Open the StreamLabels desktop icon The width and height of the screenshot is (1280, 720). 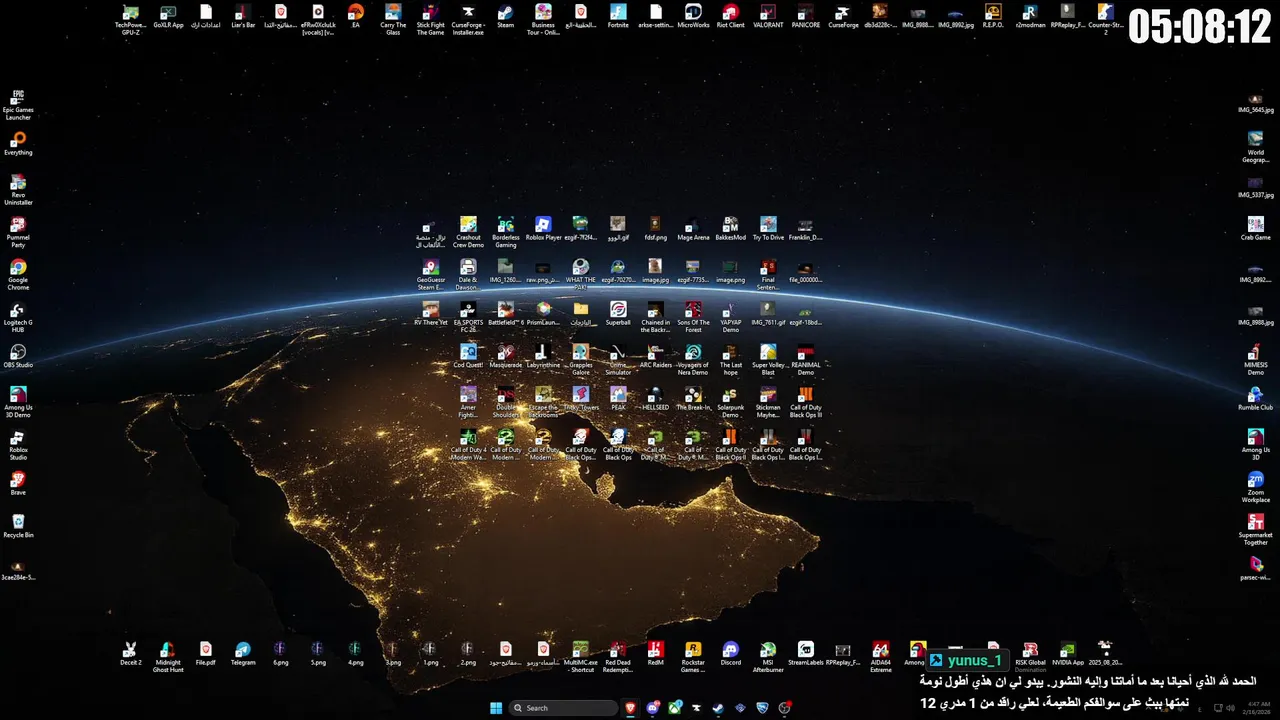click(x=805, y=654)
